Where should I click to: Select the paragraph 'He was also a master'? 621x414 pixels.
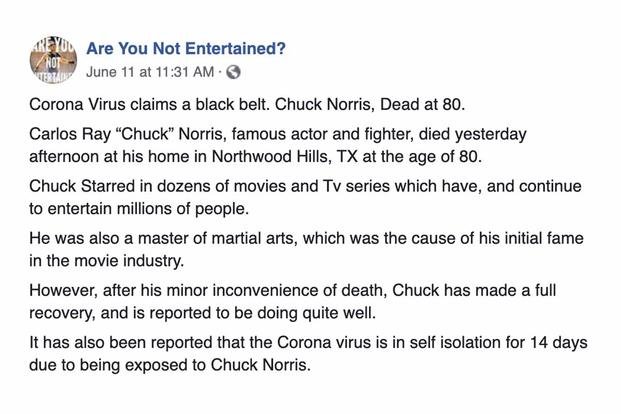coord(306,250)
